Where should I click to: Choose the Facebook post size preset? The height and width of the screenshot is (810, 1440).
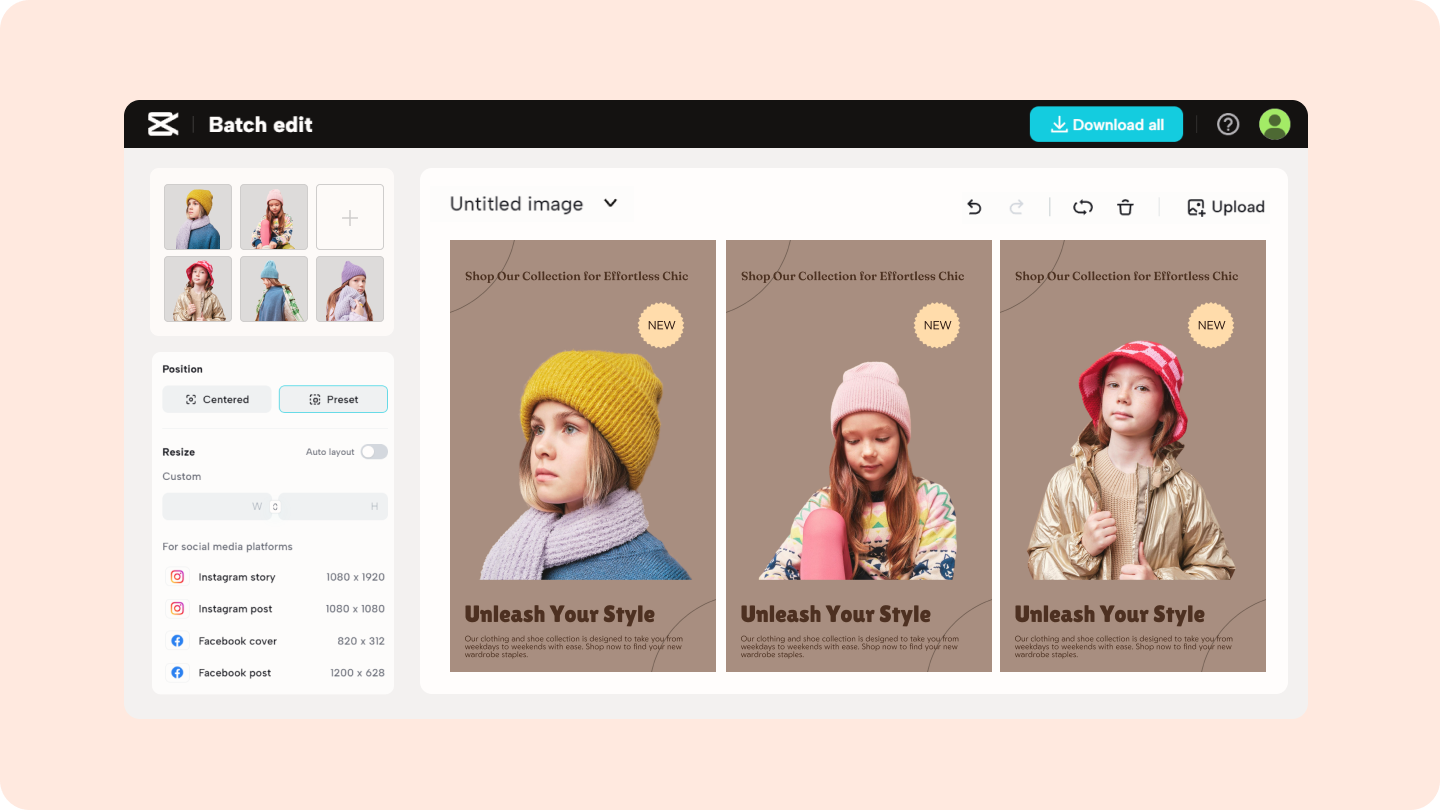coord(275,673)
